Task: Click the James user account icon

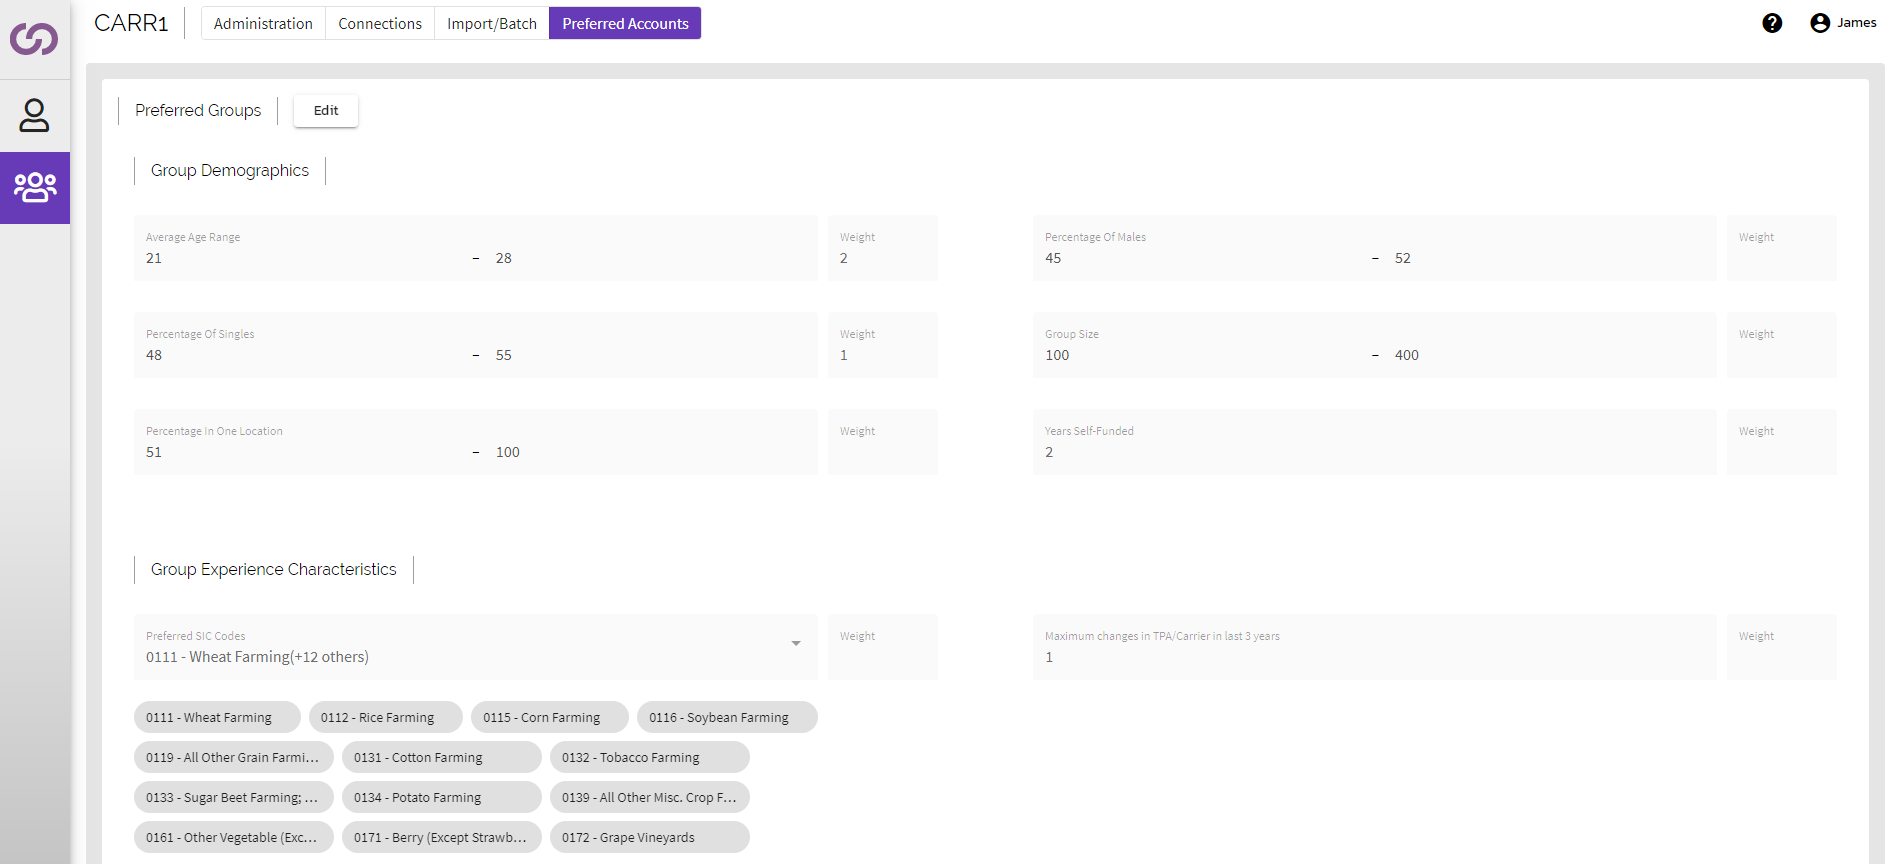Action: [x=1819, y=23]
